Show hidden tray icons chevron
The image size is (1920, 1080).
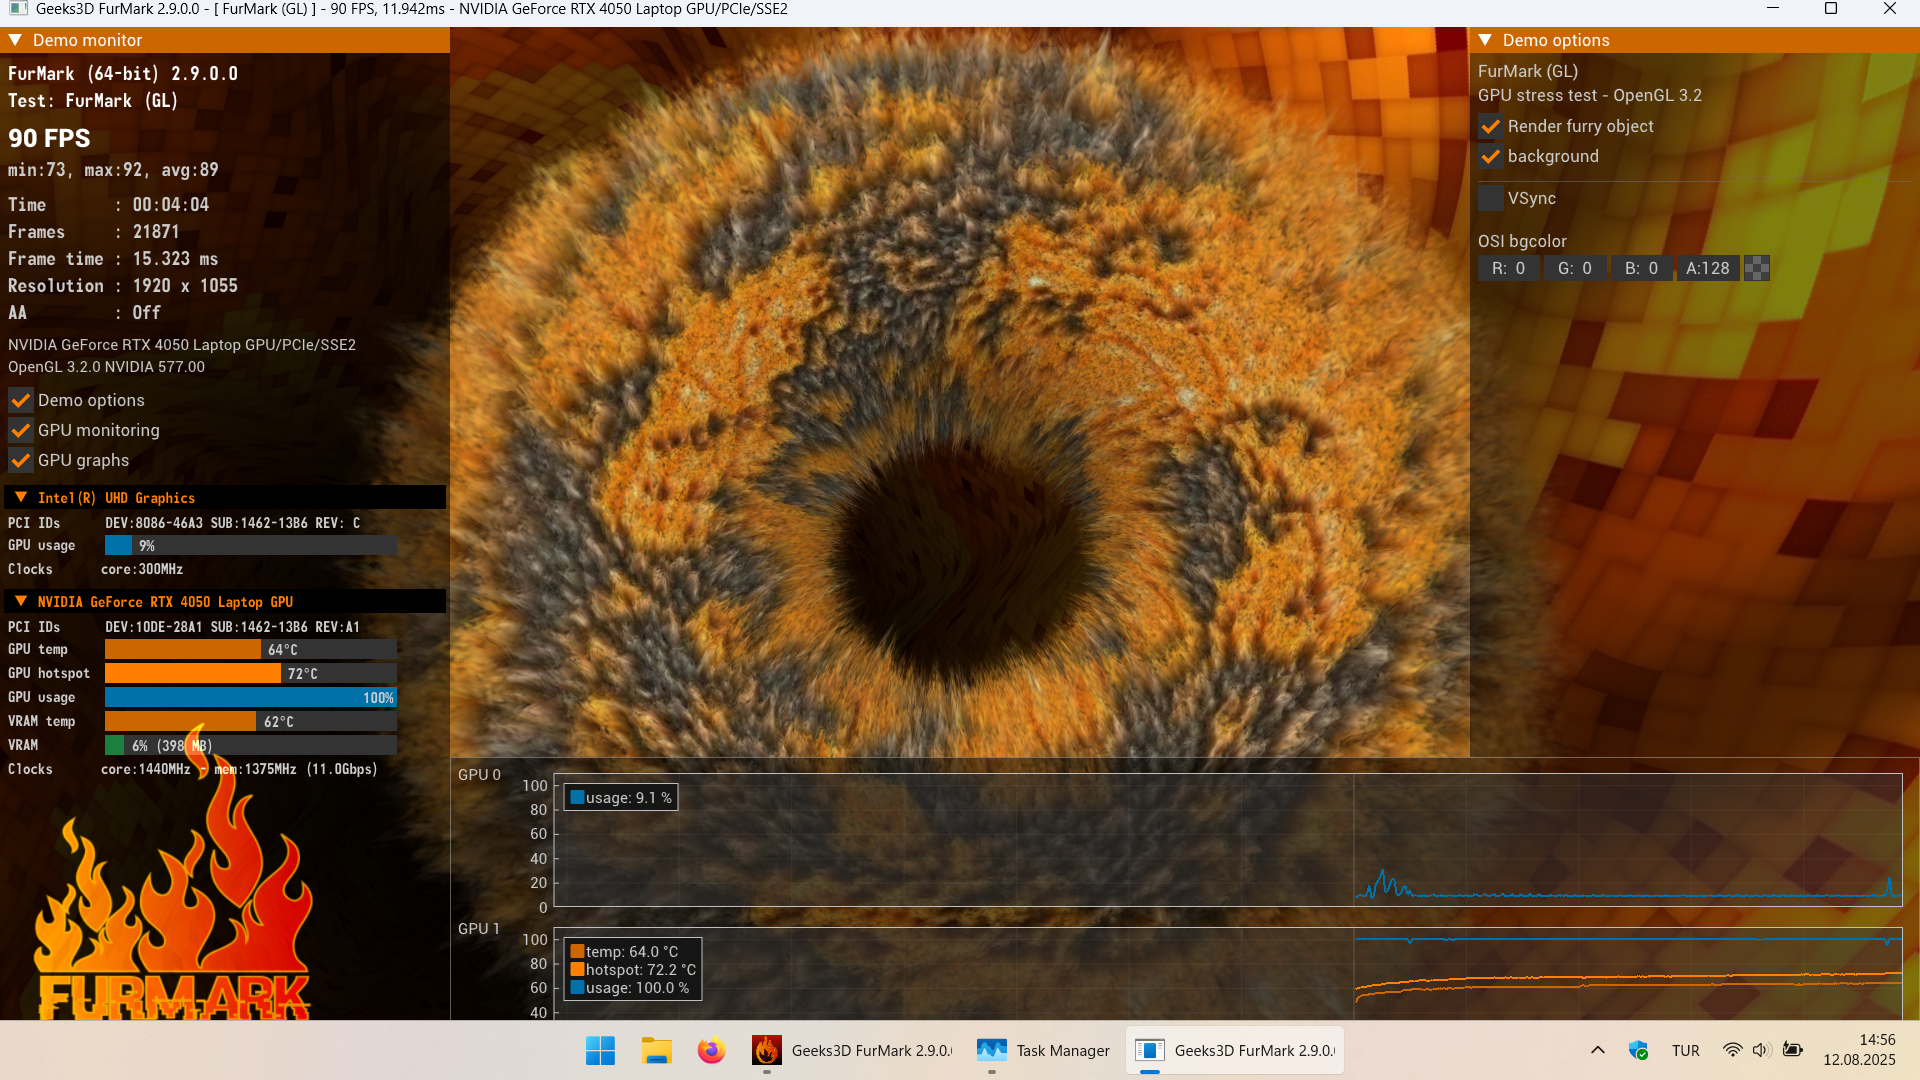tap(1598, 1050)
